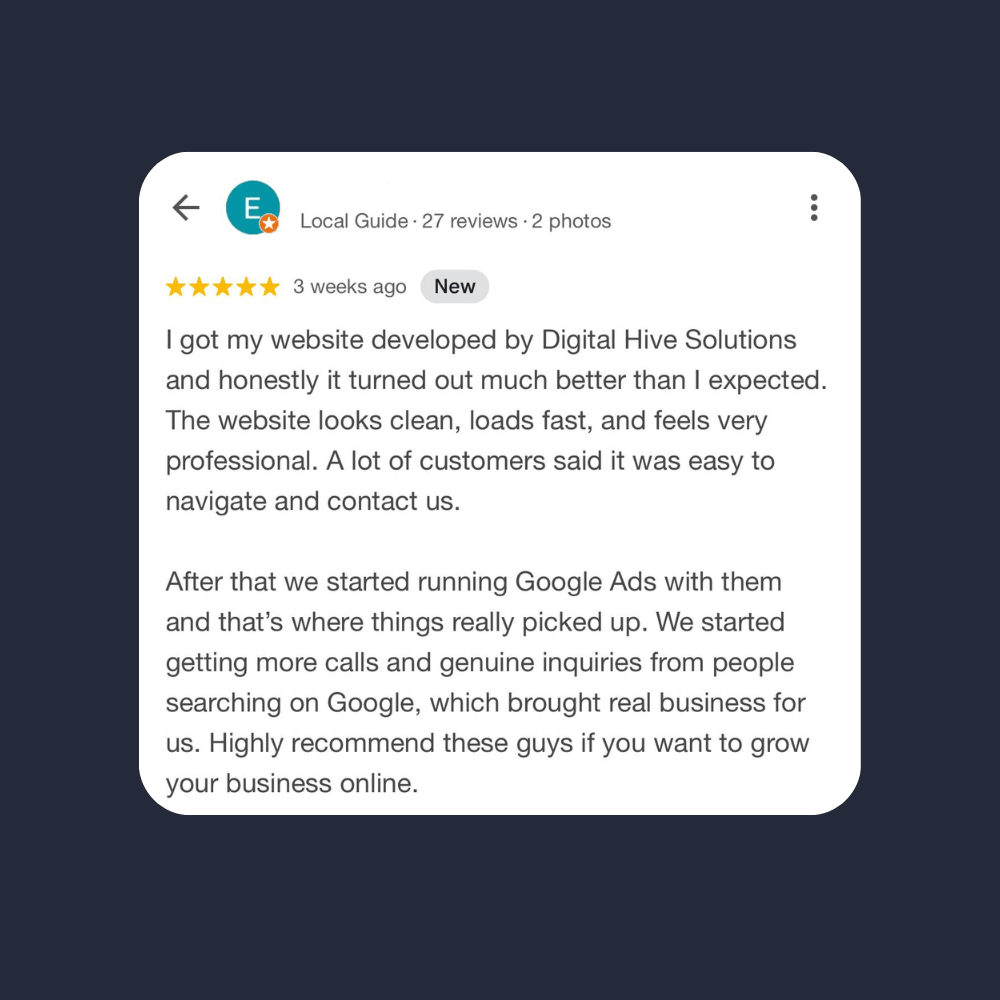
Task: Click the third yellow rating star
Action: (x=222, y=288)
